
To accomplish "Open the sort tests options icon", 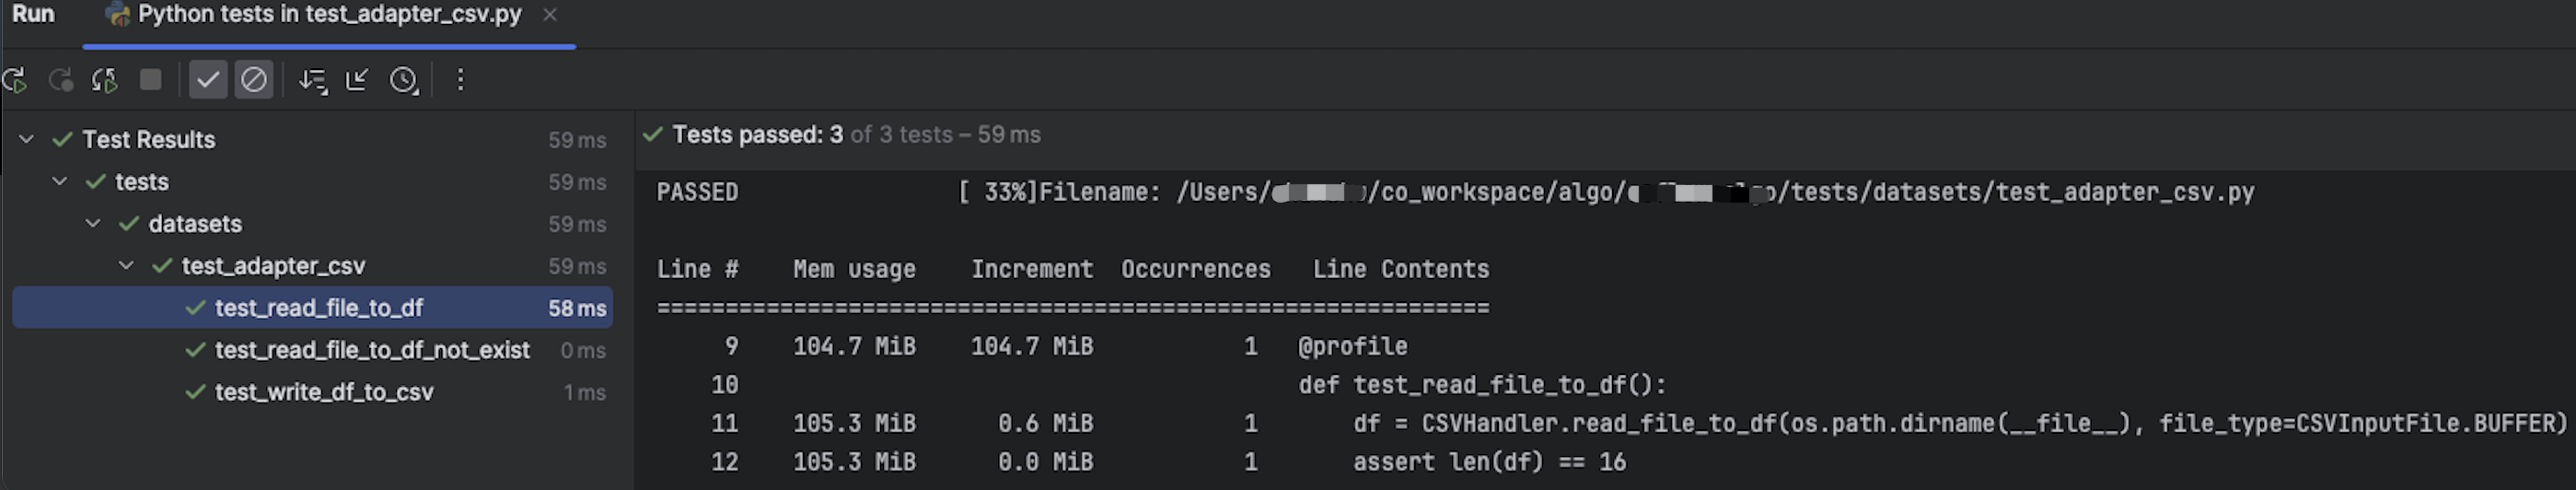I will (x=313, y=80).
